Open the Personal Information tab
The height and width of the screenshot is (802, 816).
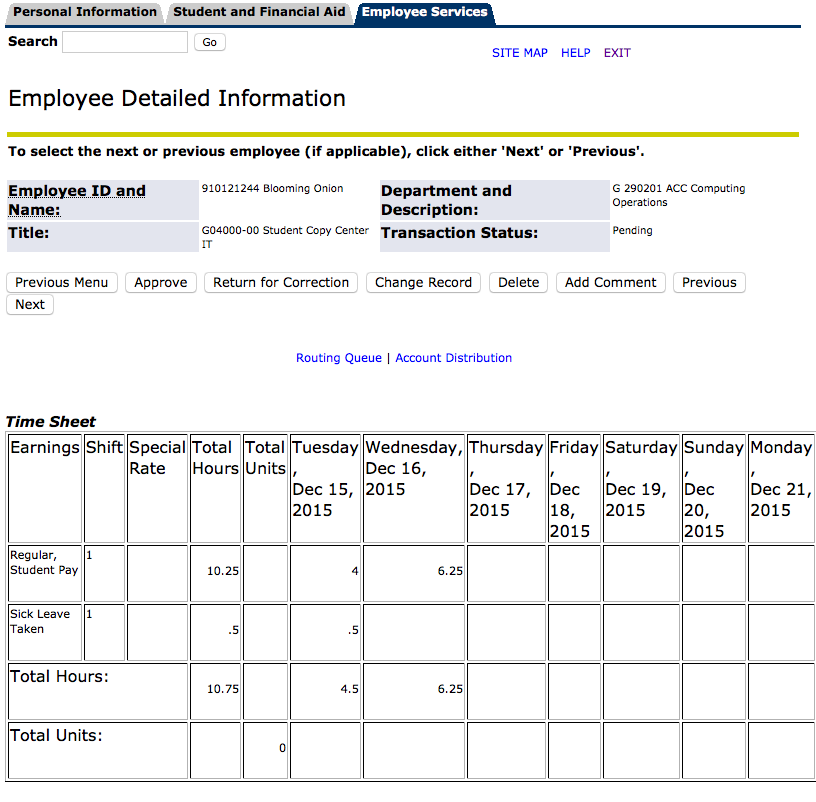pyautogui.click(x=84, y=12)
